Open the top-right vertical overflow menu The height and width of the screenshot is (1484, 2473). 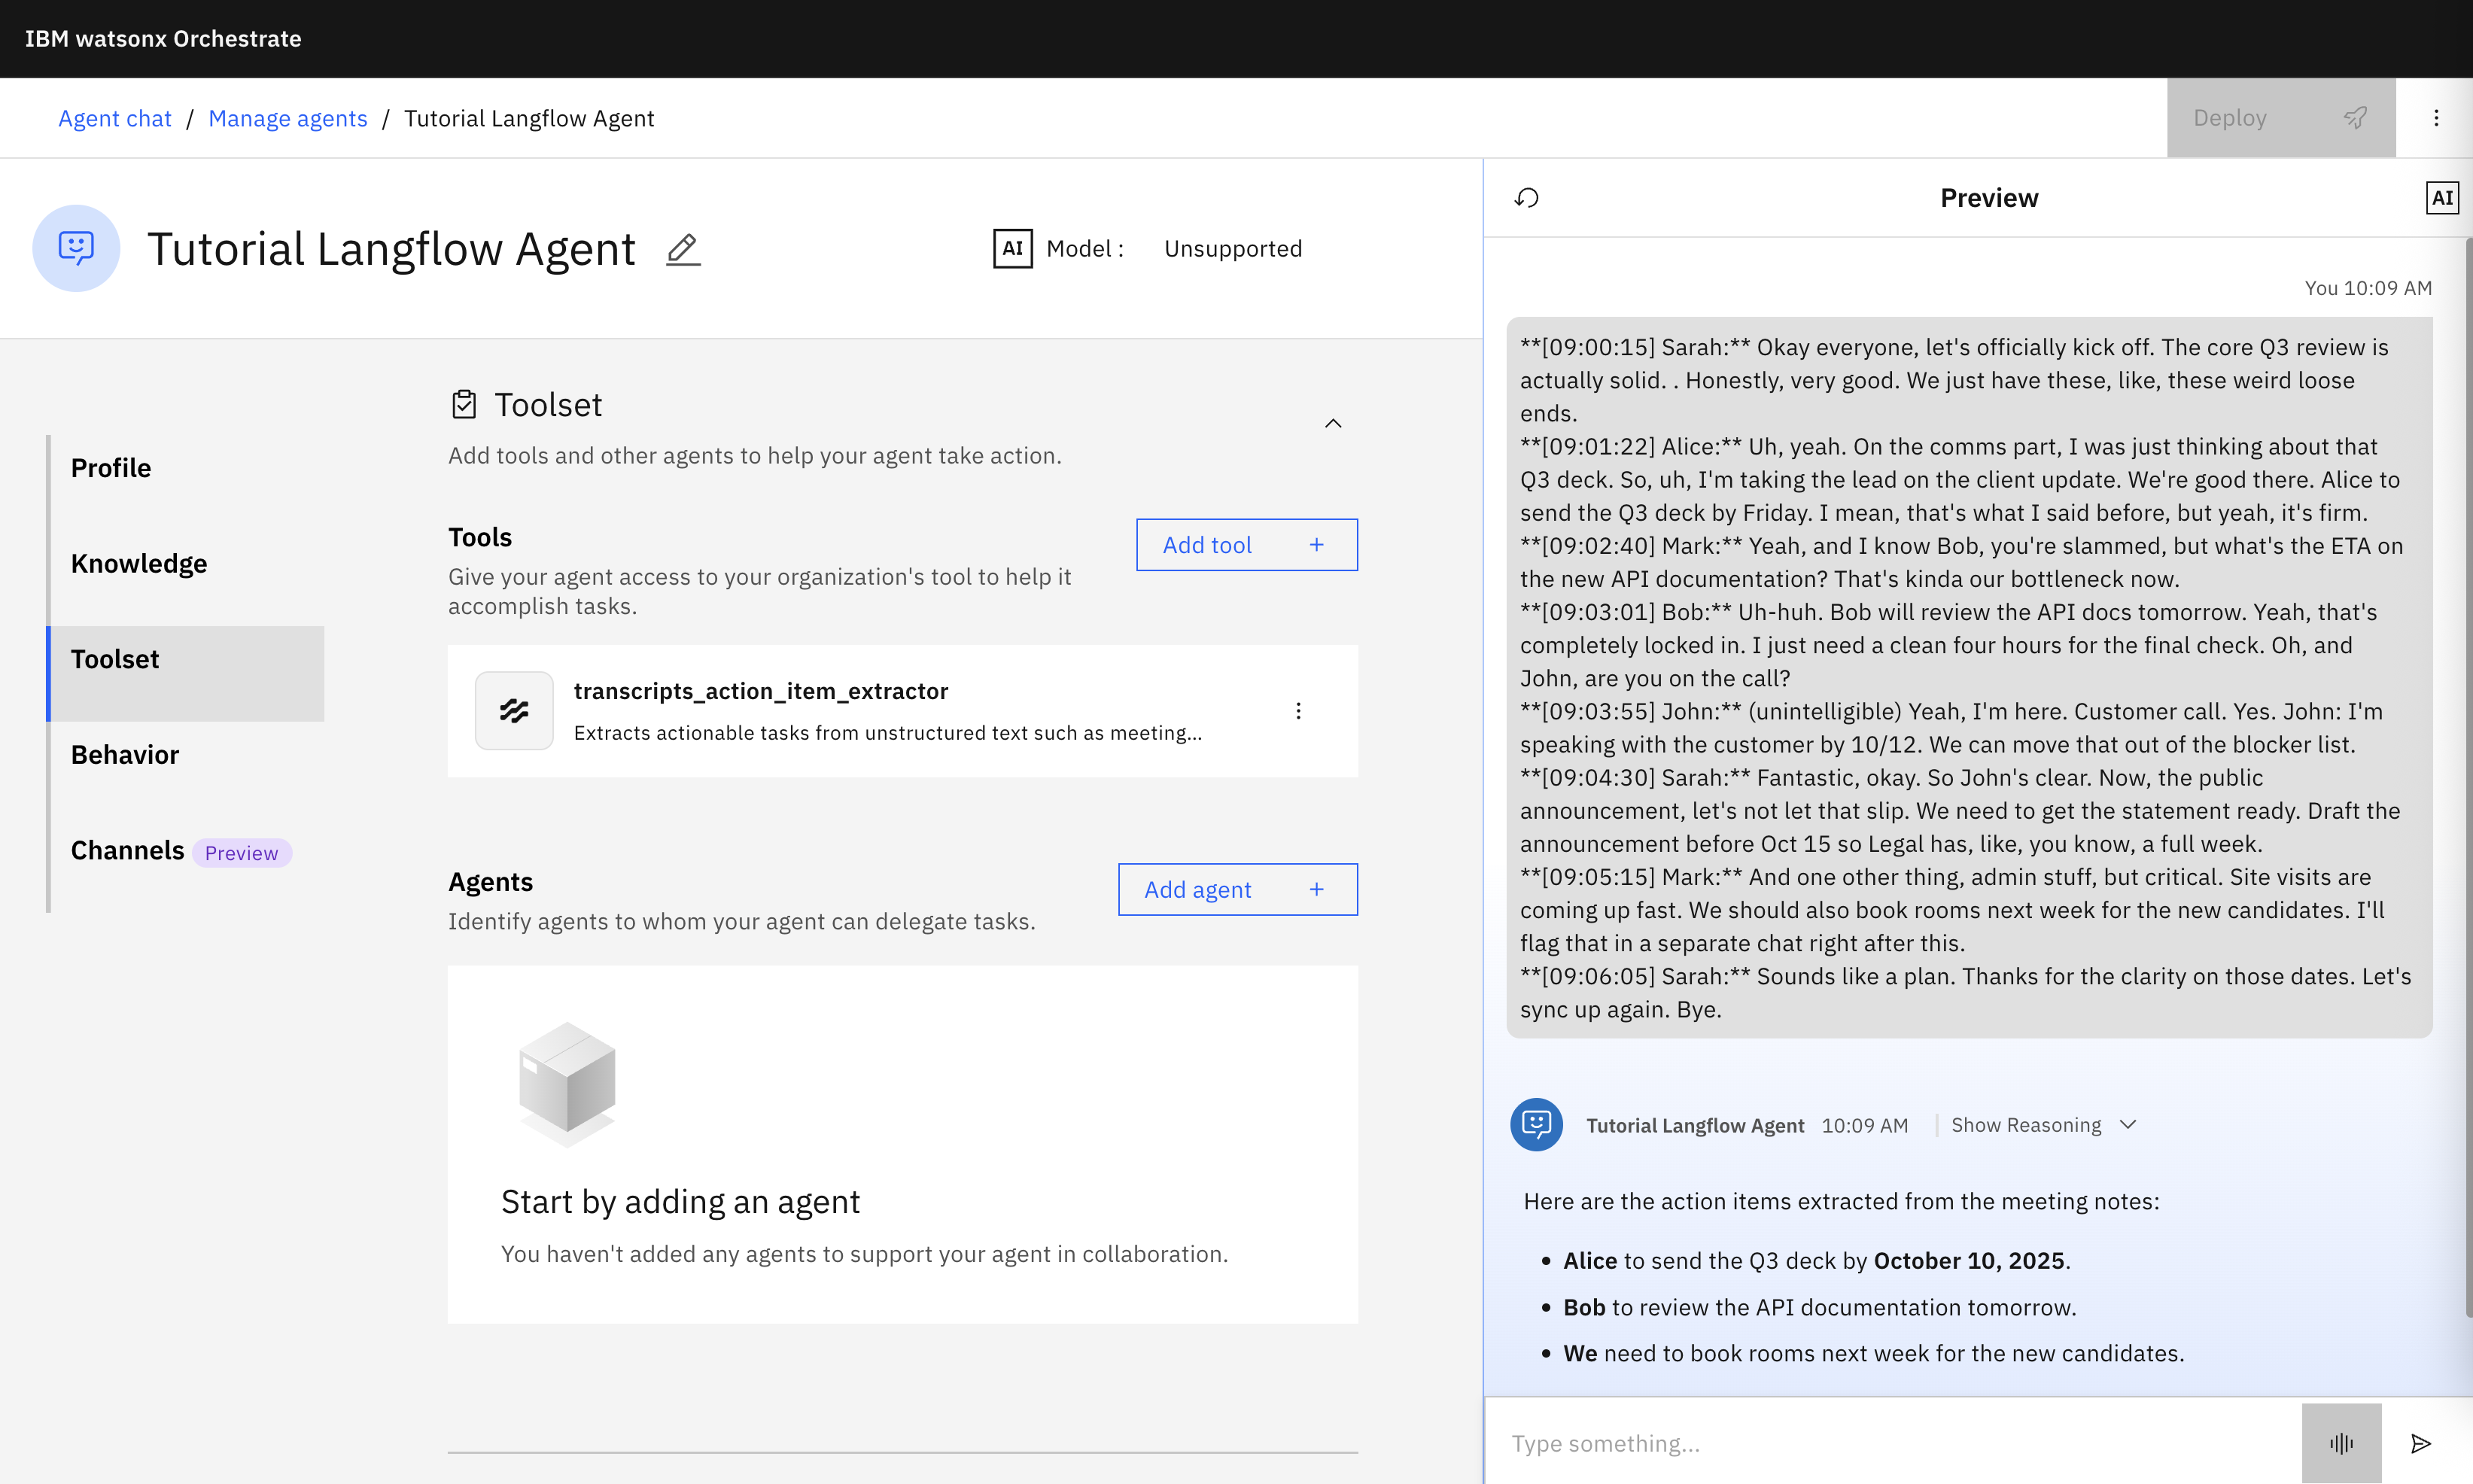[2436, 118]
